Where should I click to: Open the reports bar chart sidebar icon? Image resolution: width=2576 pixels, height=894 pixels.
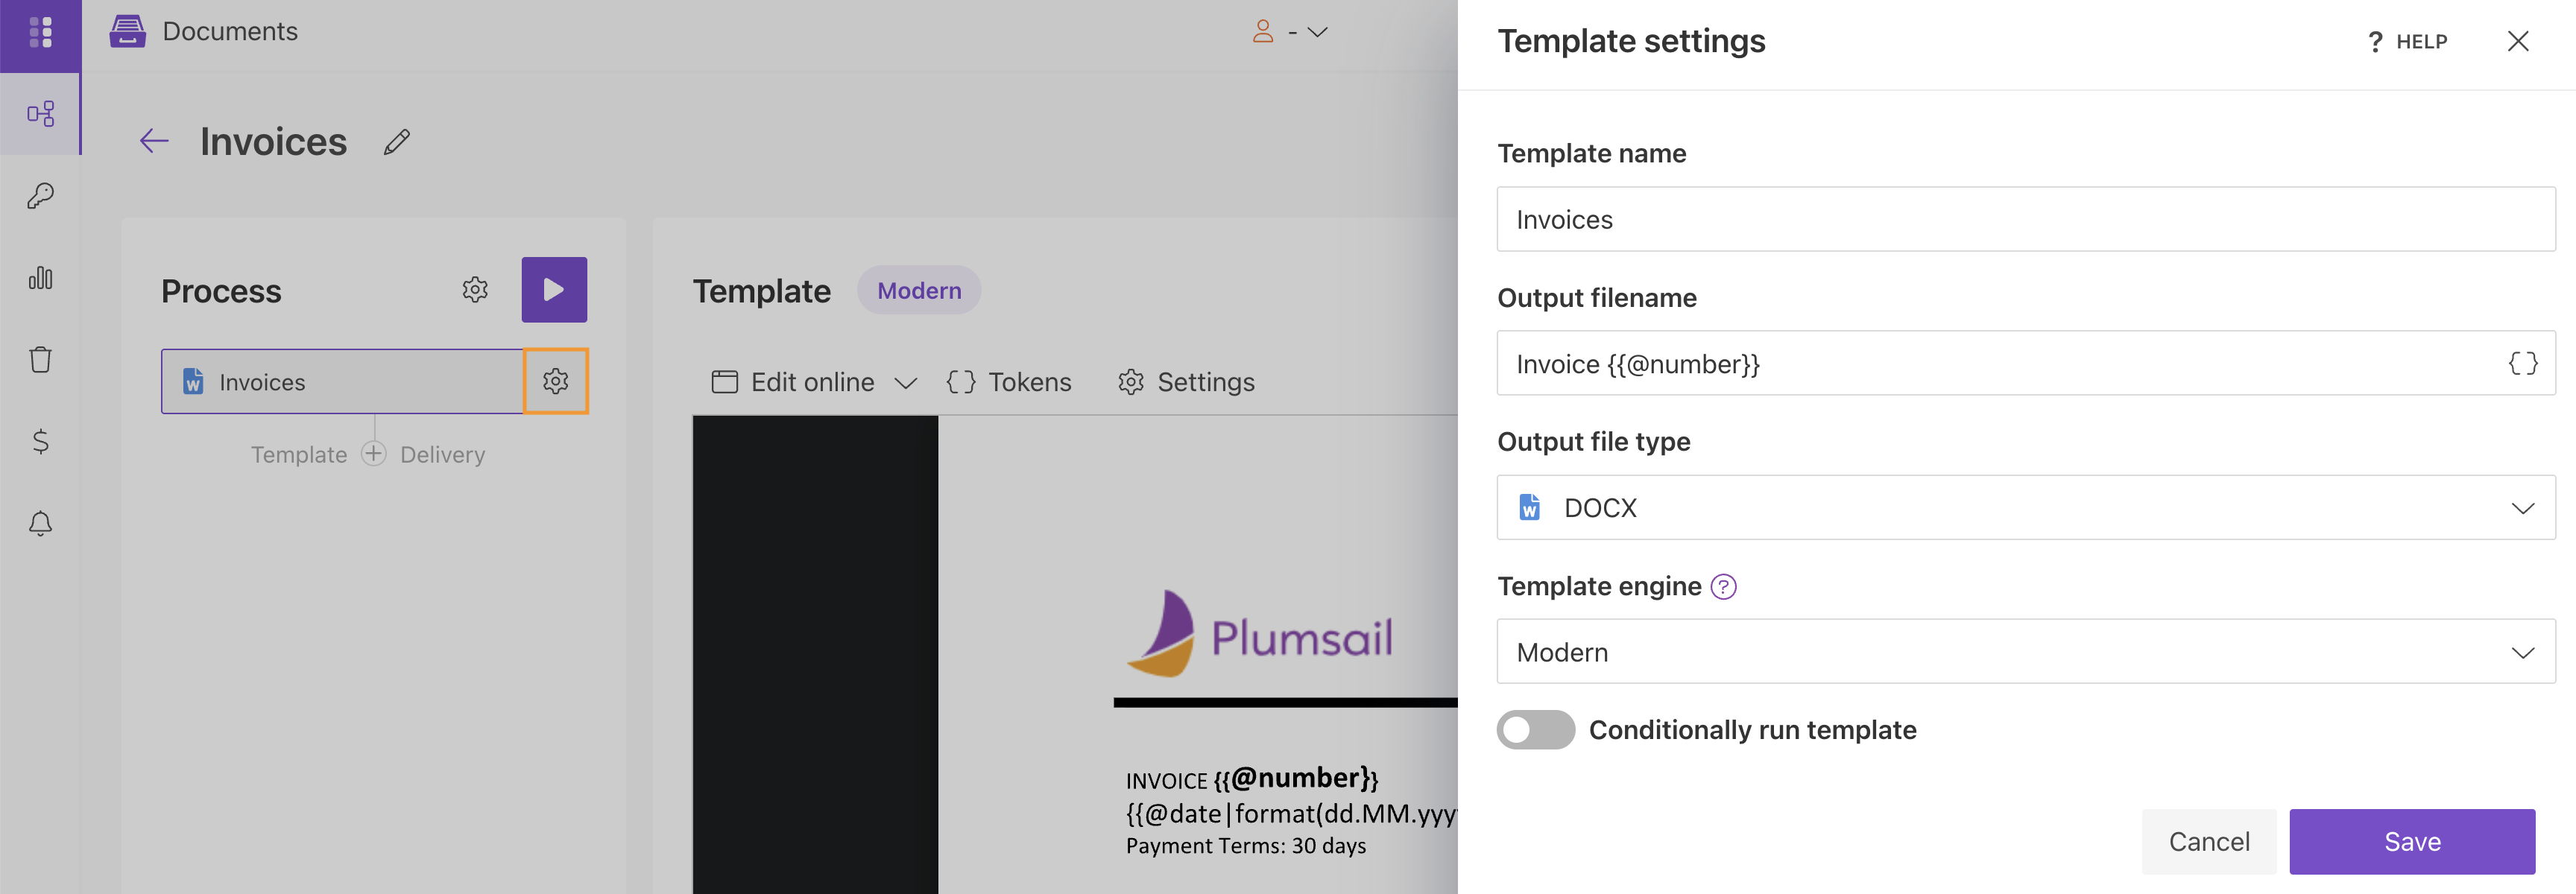[40, 278]
